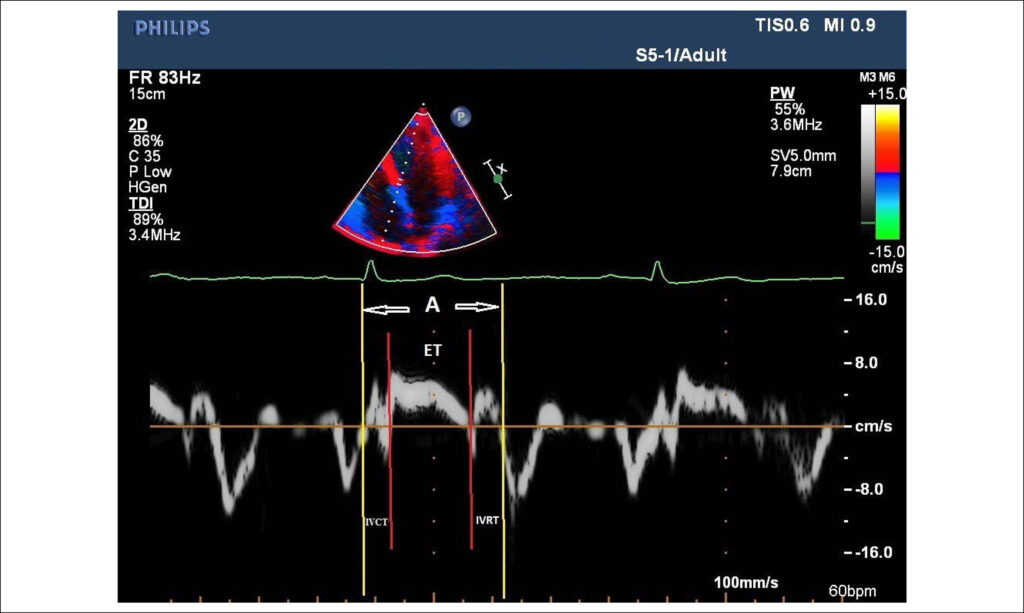Click the right white arrow beside A

477,307
